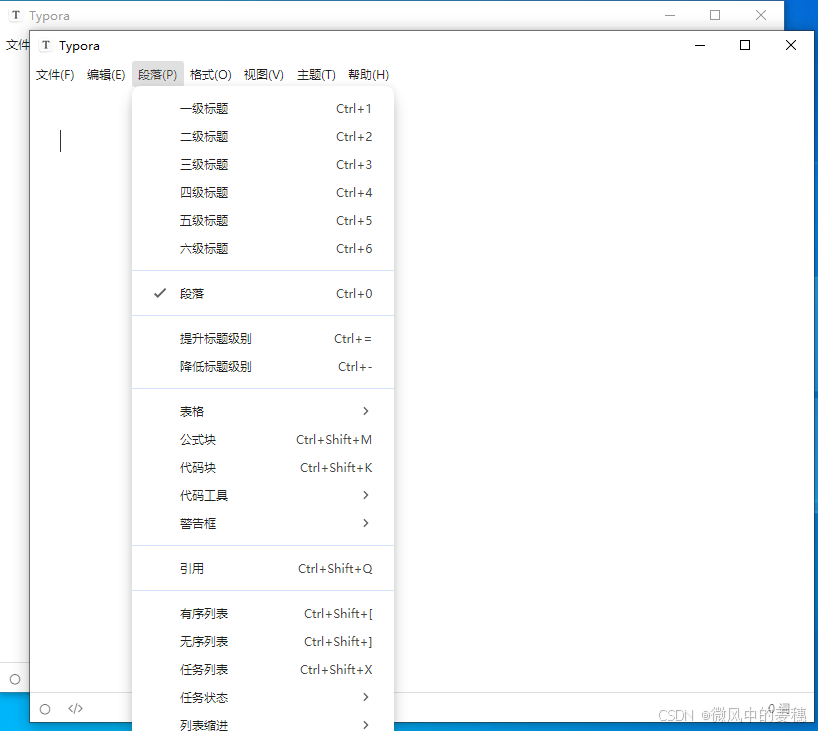
Task: Click the sidebar circle icon in the front window
Action: coord(45,709)
